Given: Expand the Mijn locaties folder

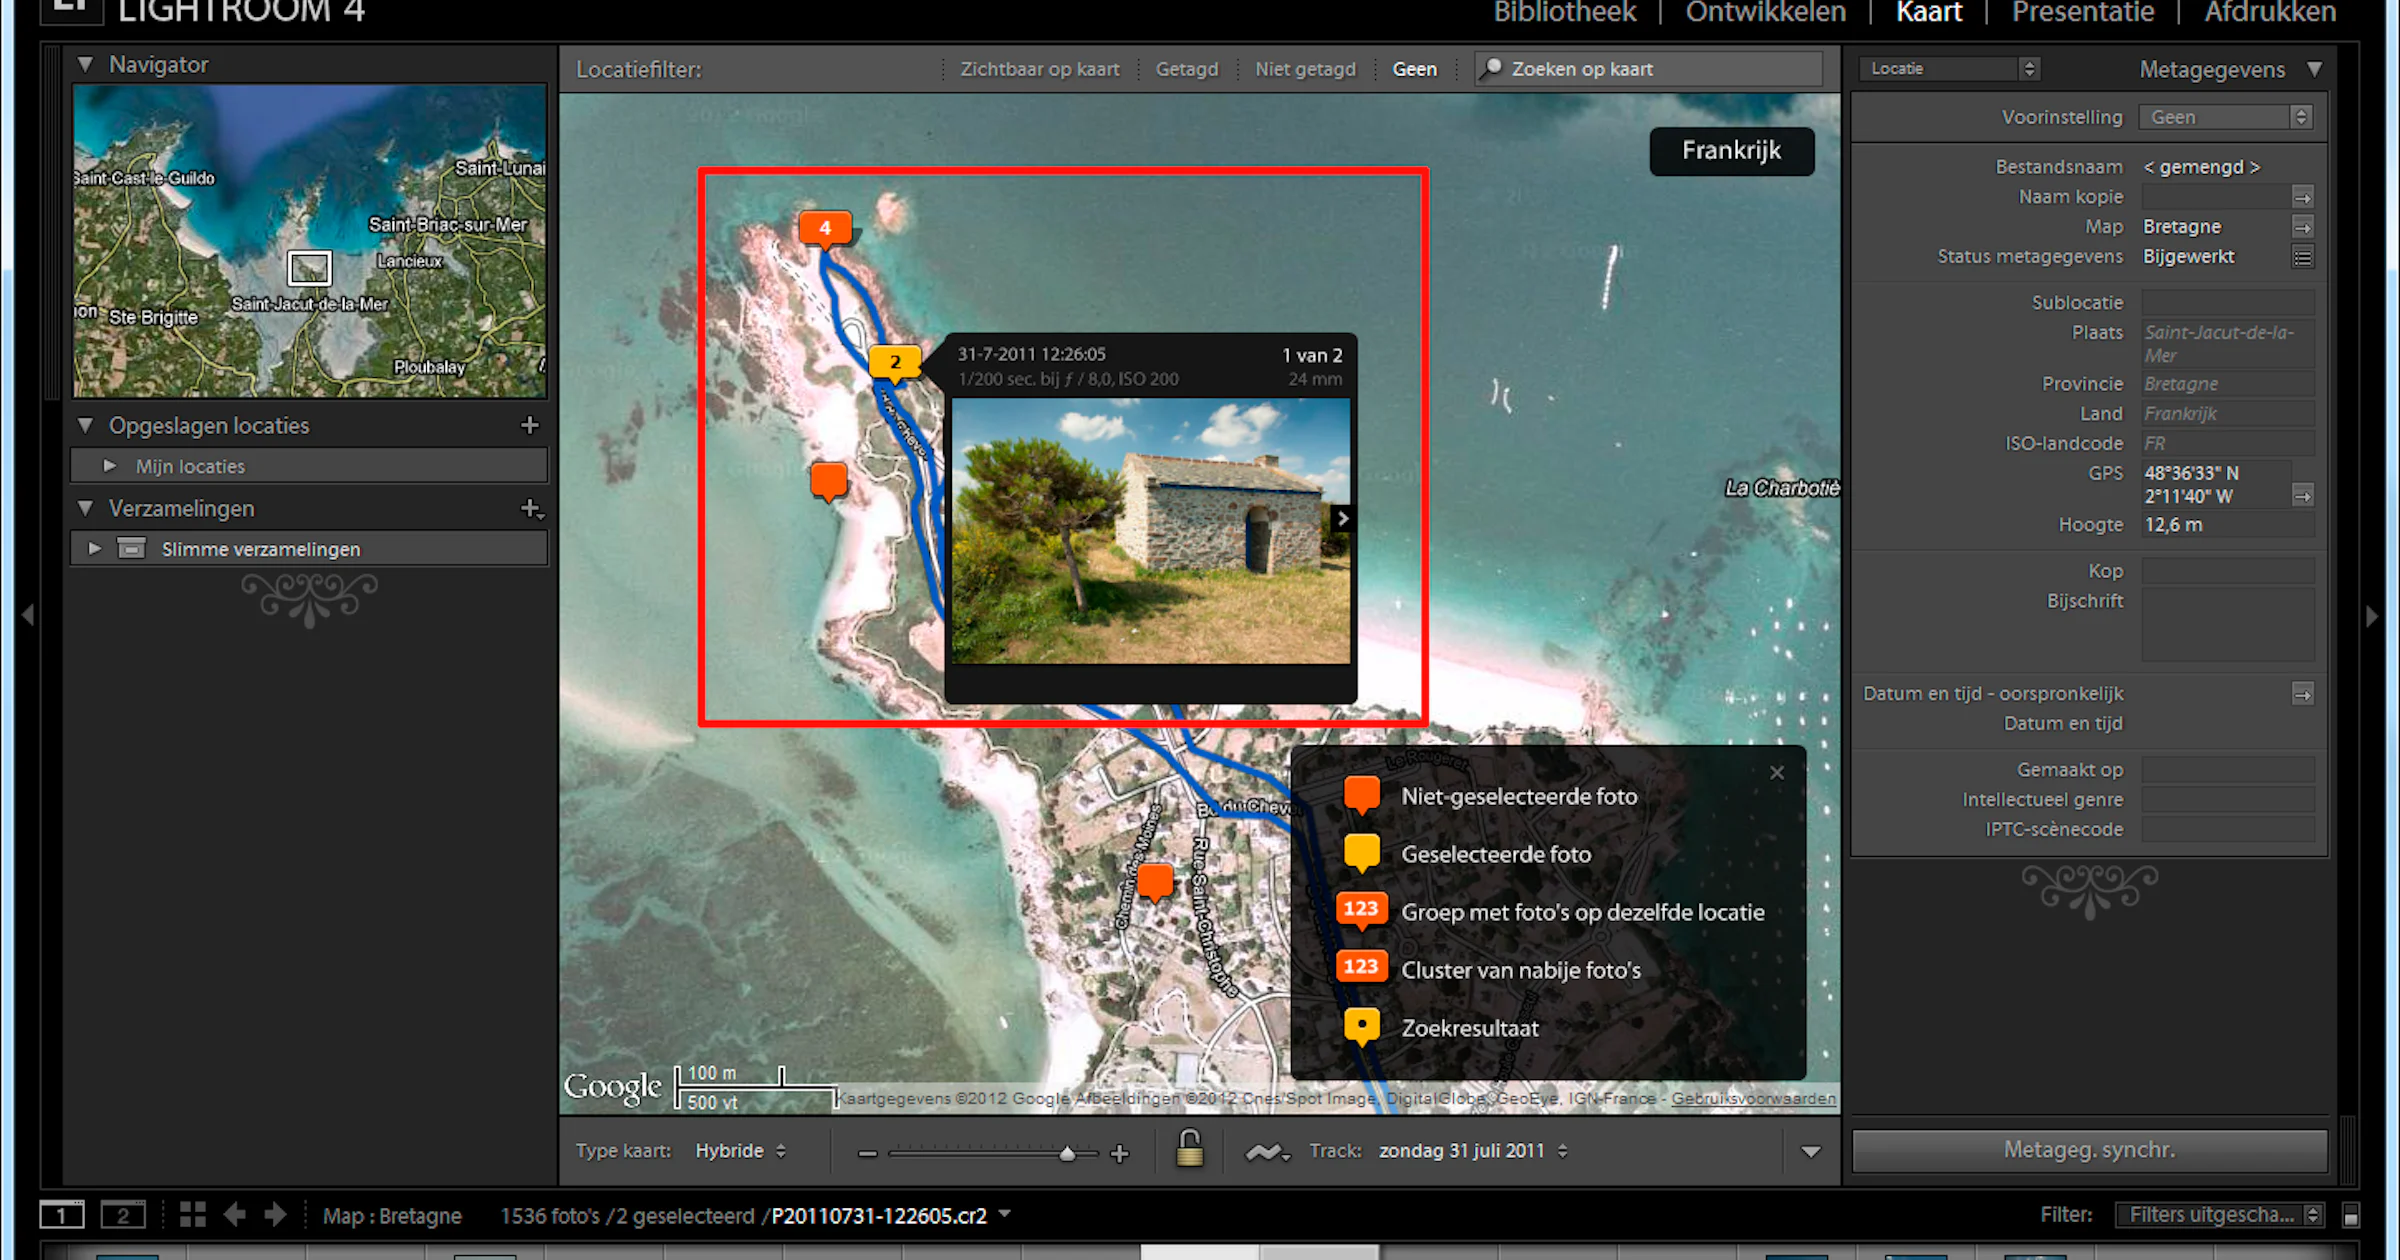Looking at the screenshot, I should tap(110, 466).
